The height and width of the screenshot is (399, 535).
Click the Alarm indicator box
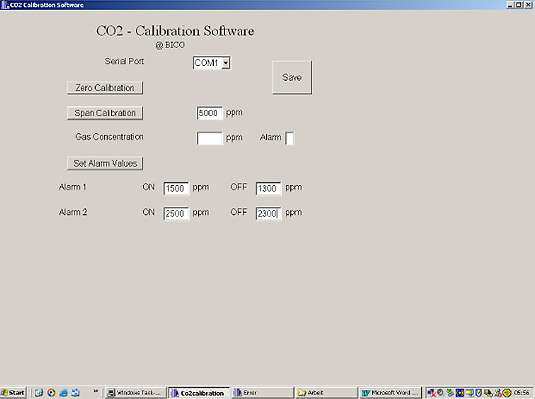(289, 138)
